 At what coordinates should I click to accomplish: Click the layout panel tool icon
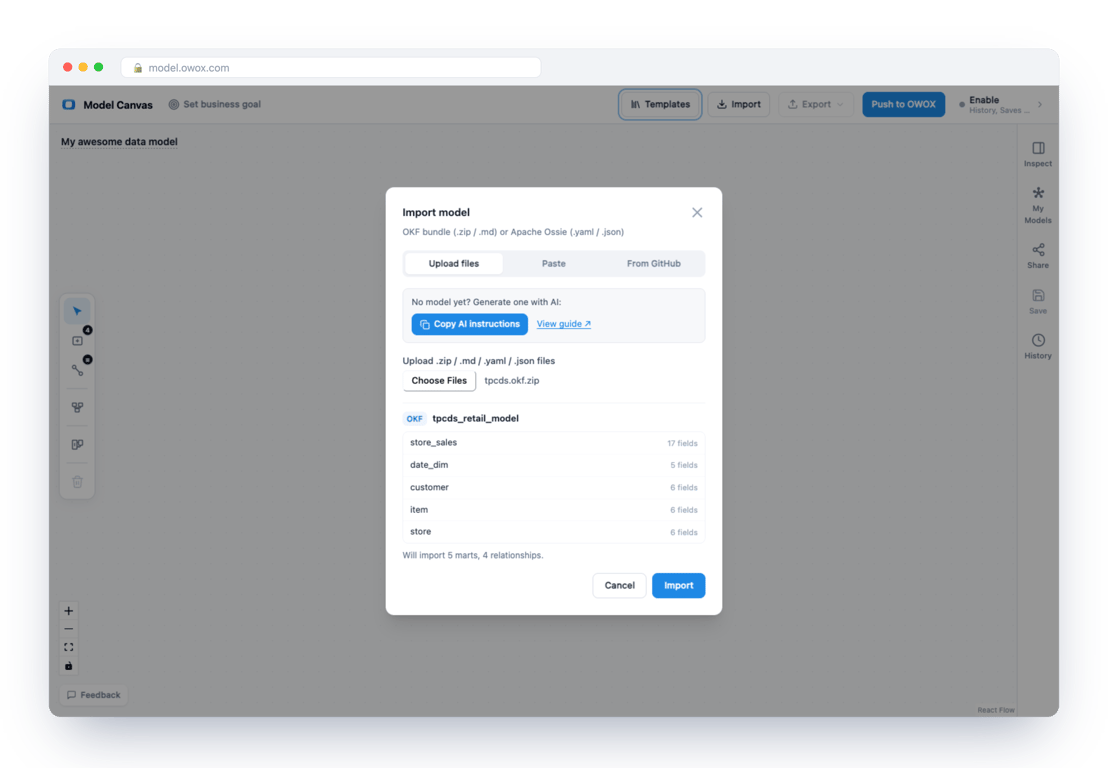click(77, 444)
